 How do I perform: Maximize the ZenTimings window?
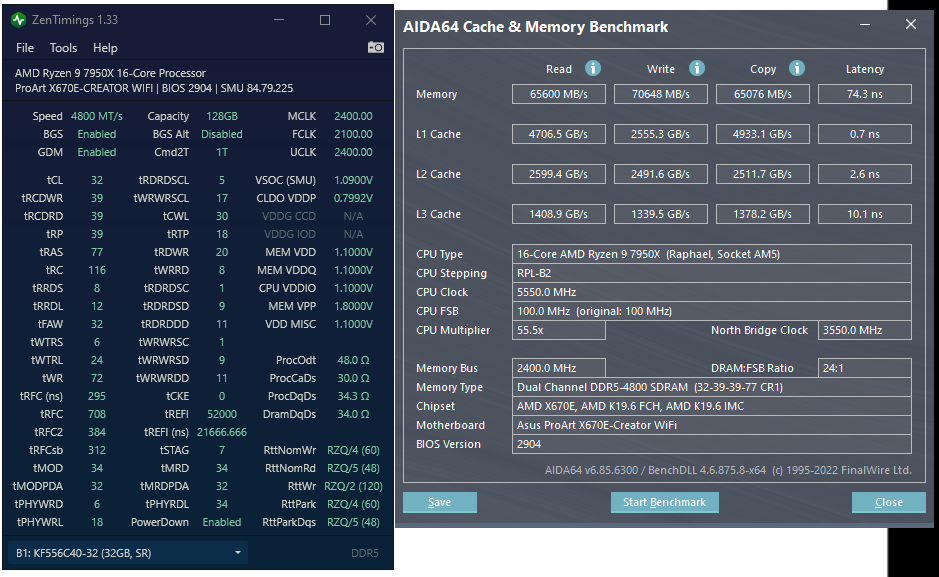point(325,20)
